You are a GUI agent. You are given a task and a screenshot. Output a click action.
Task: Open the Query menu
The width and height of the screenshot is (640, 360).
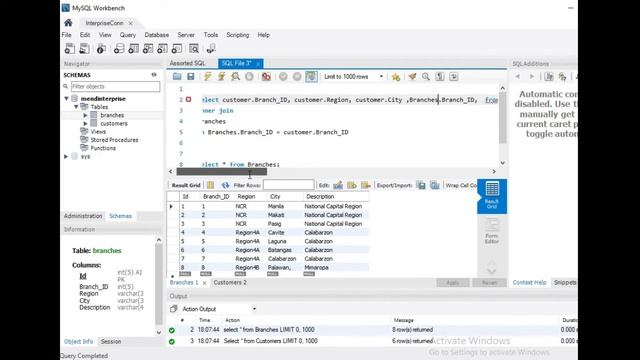coord(128,35)
